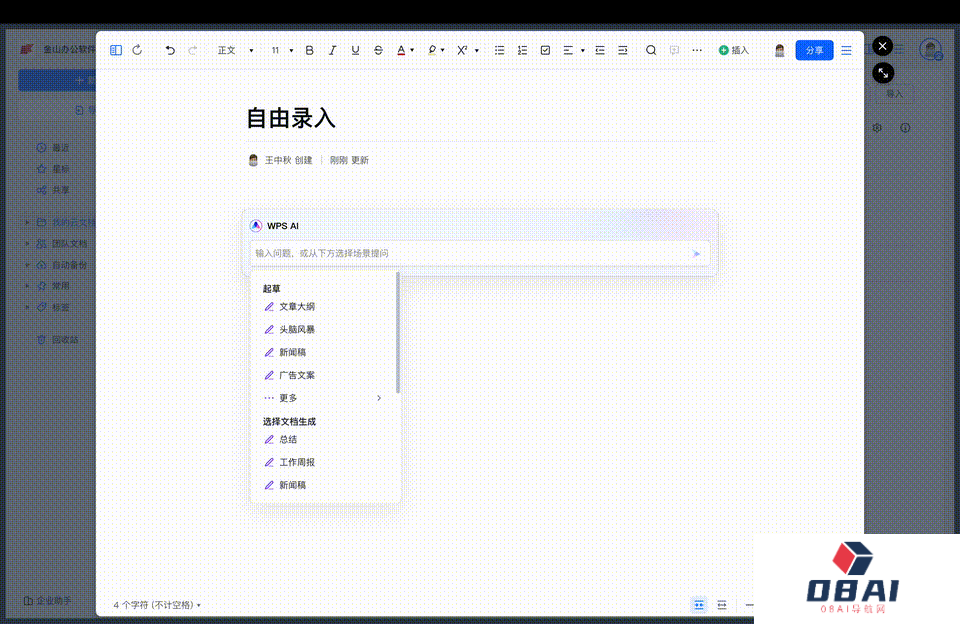Apply red font color A icon
This screenshot has height=624, width=960.
coord(401,50)
